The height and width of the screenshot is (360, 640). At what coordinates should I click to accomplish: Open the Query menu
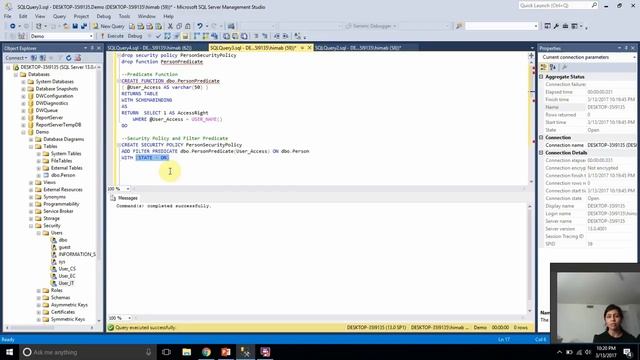pos(59,16)
